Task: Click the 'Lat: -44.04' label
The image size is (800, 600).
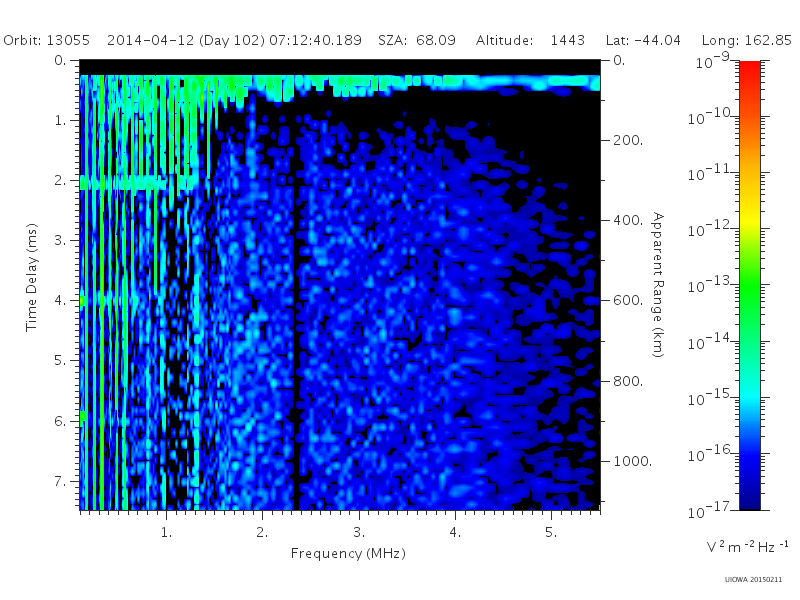Action: [x=643, y=40]
